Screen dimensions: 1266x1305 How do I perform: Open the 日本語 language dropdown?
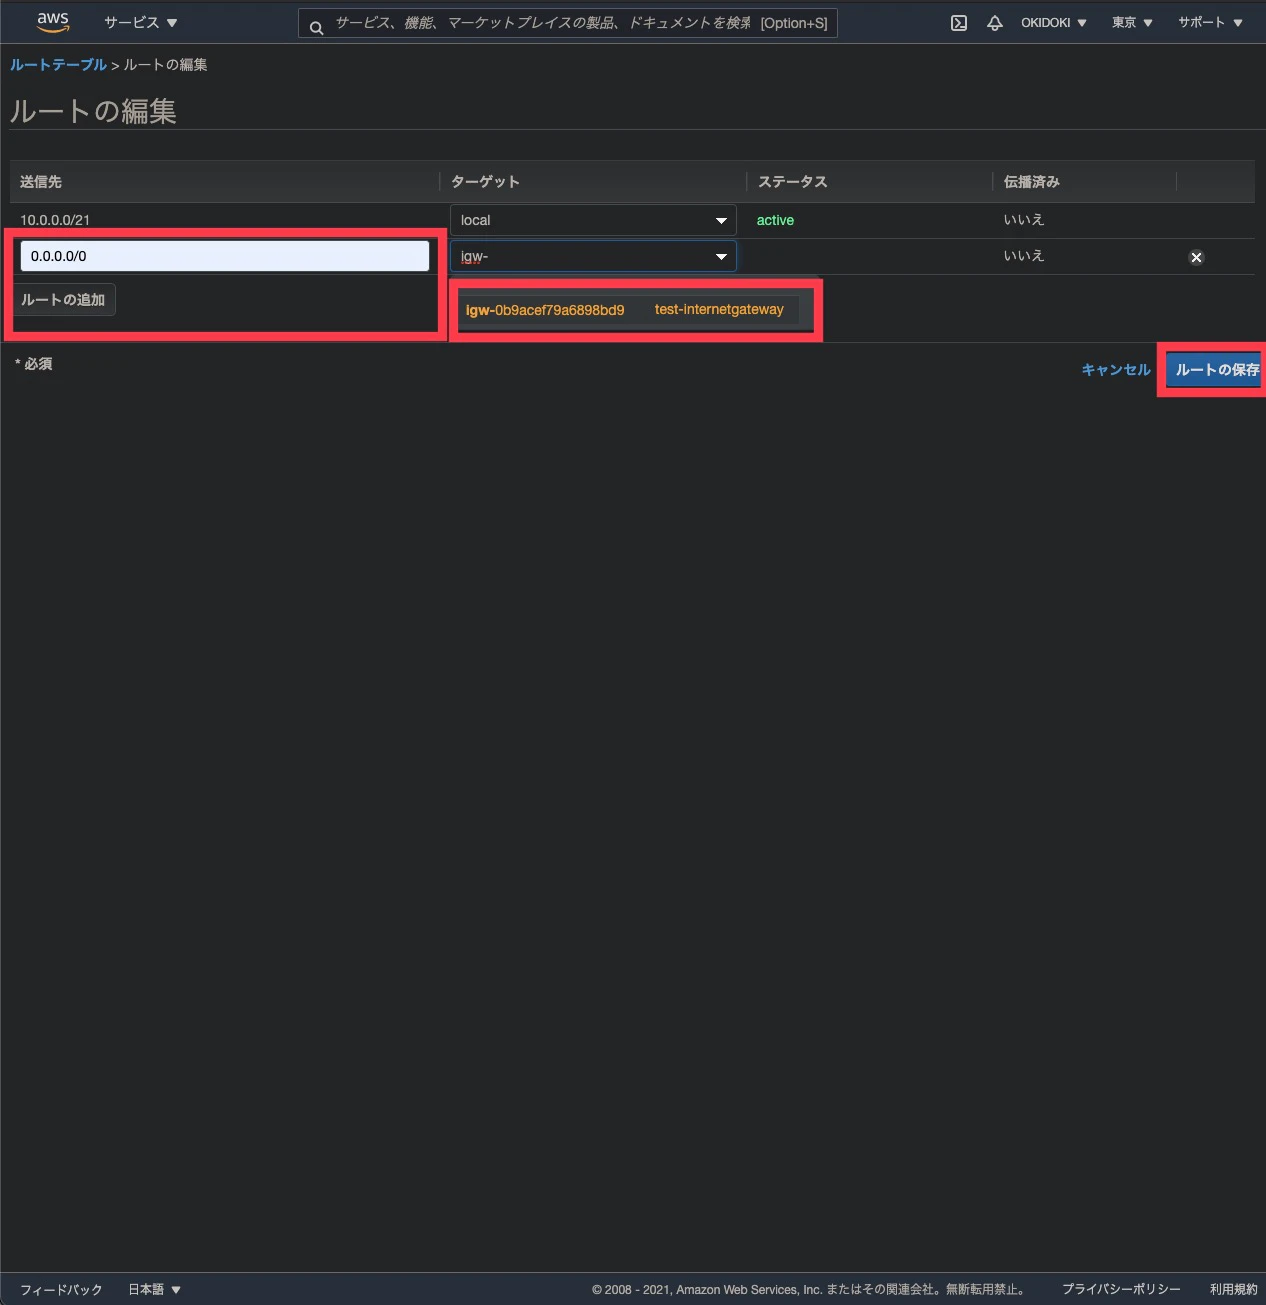[x=154, y=1289]
